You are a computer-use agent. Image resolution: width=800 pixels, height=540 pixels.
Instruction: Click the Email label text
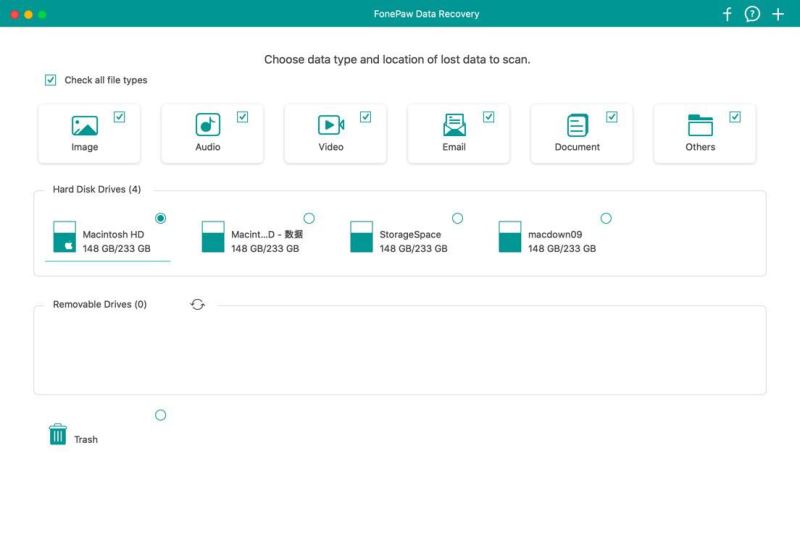454,147
